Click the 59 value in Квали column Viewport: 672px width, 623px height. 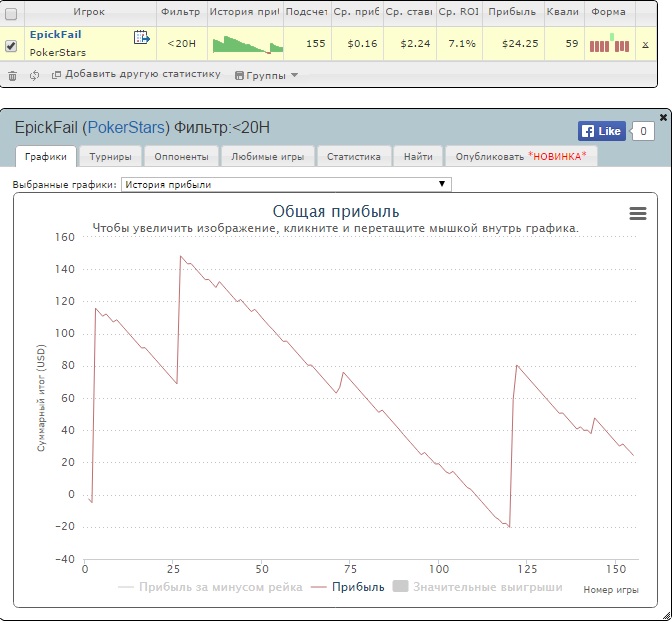(572, 44)
